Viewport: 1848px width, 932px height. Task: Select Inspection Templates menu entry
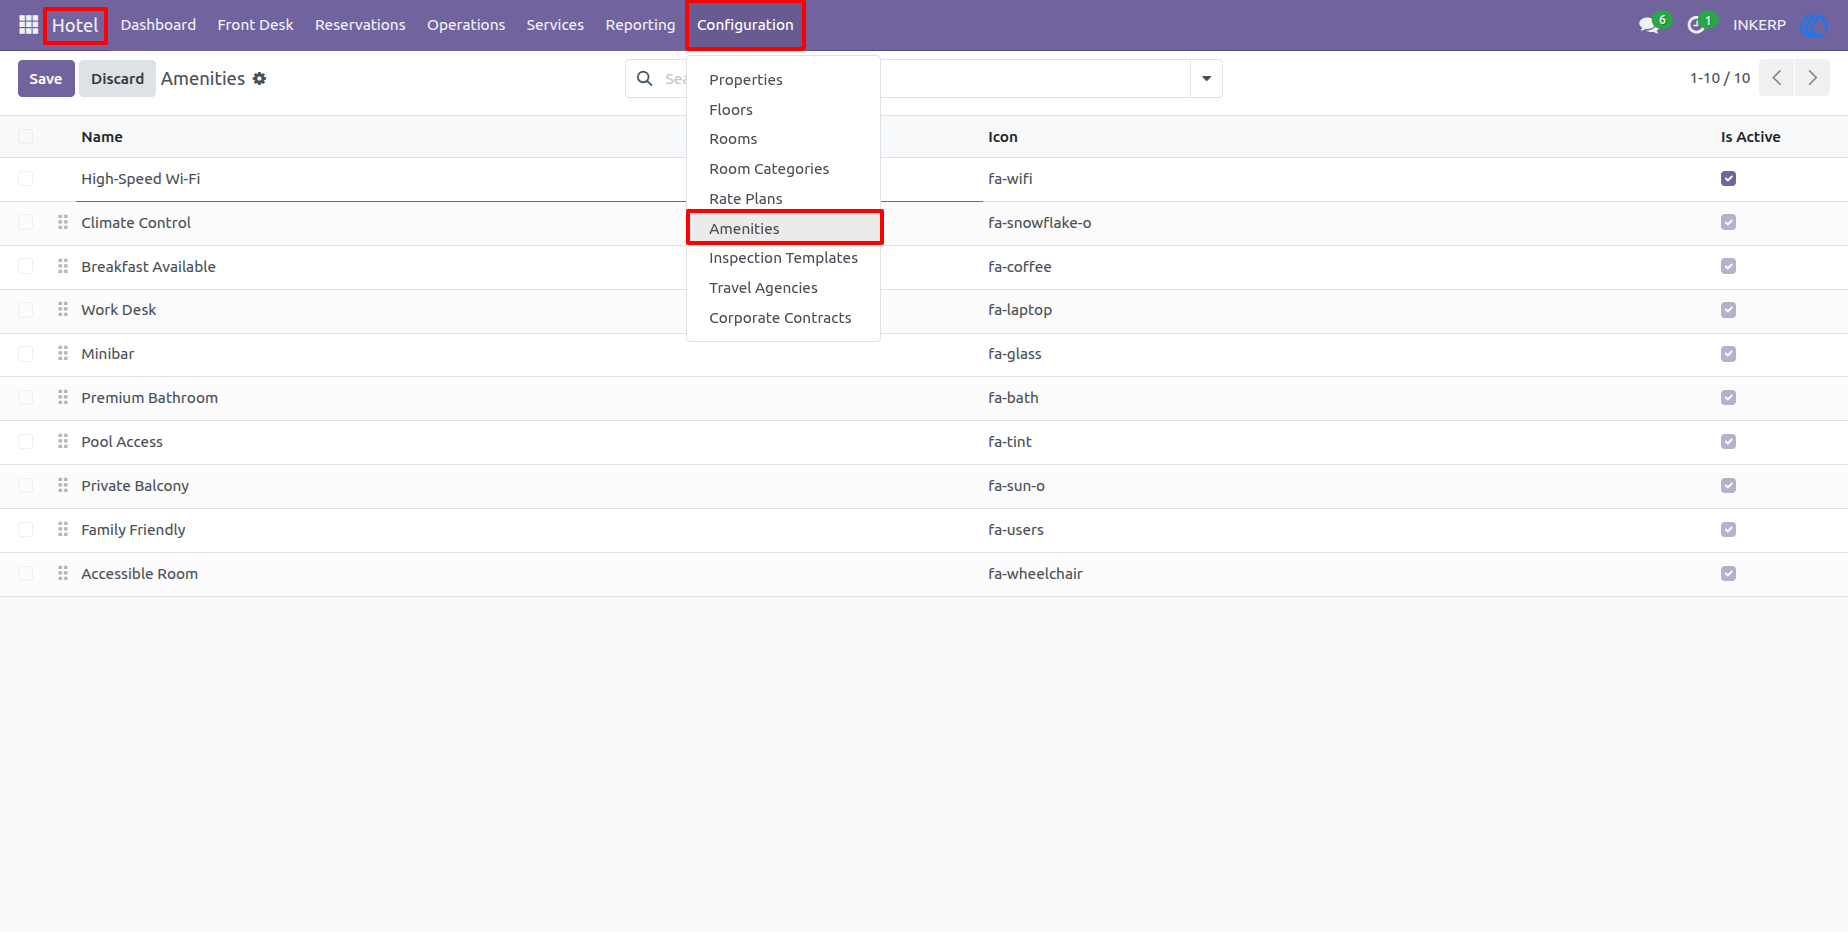click(783, 258)
